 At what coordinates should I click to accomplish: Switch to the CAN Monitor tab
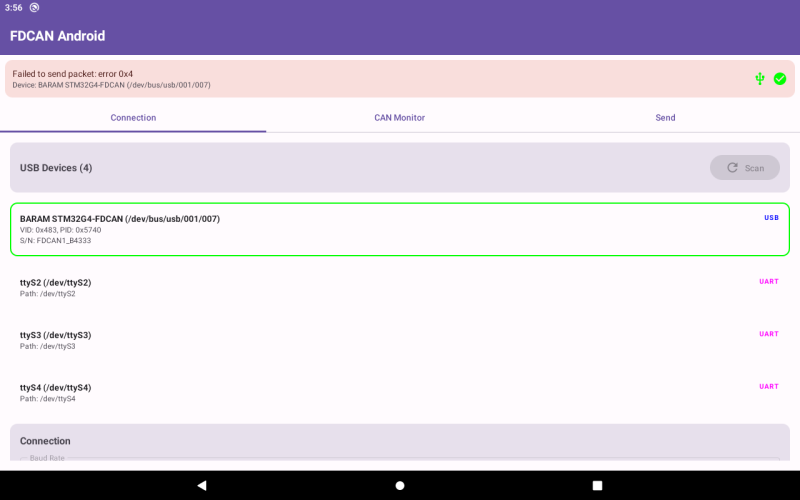tap(399, 117)
